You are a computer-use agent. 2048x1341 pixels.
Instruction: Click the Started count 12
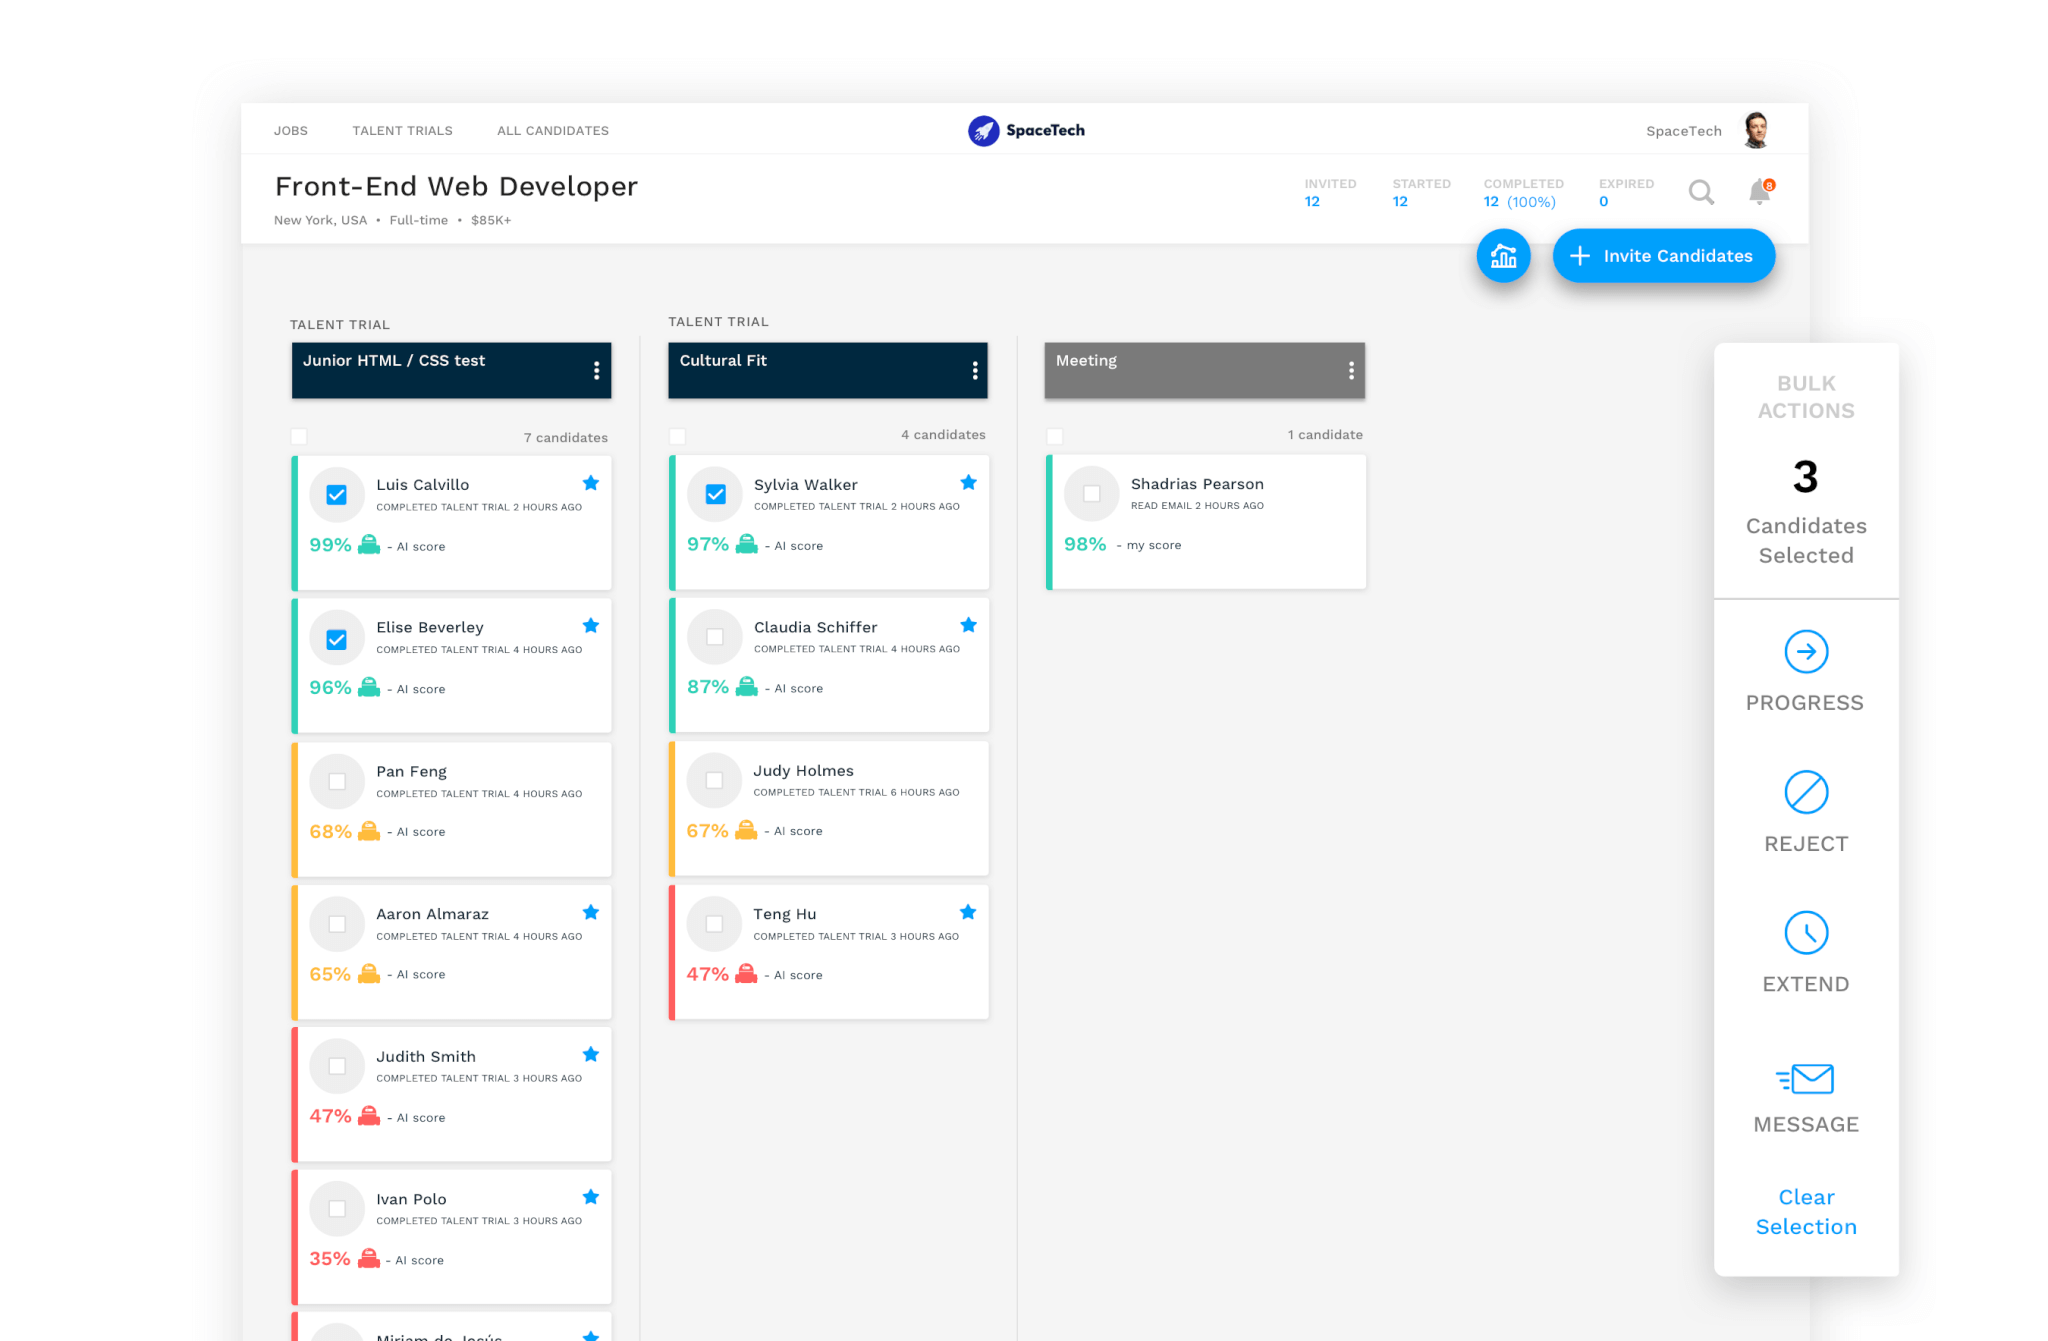[x=1400, y=201]
